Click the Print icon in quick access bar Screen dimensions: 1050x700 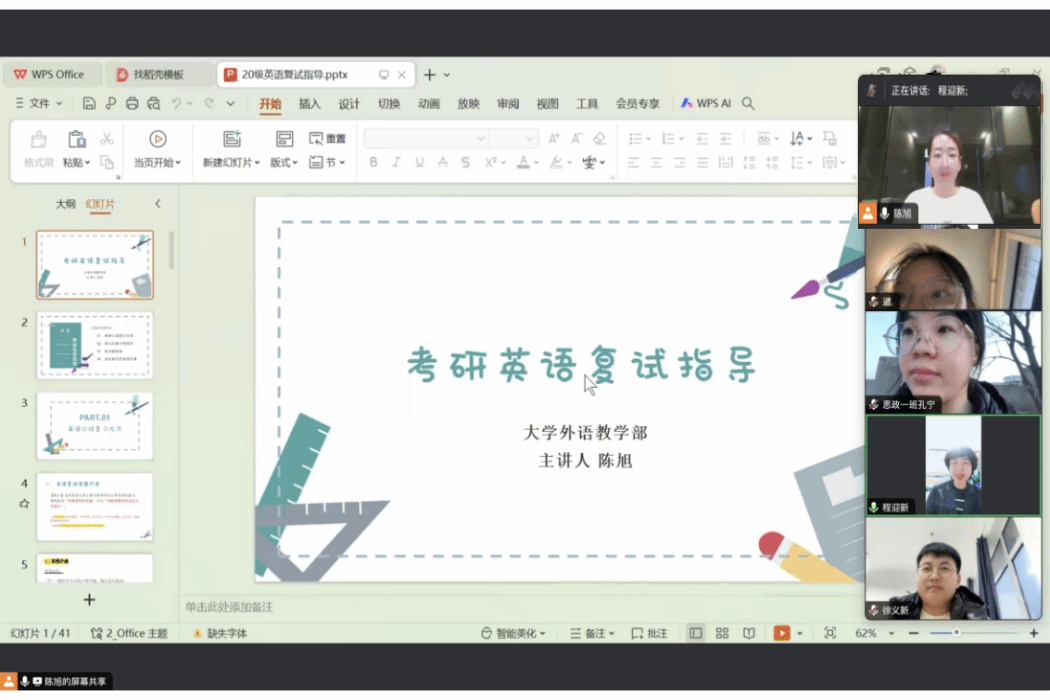(x=132, y=103)
